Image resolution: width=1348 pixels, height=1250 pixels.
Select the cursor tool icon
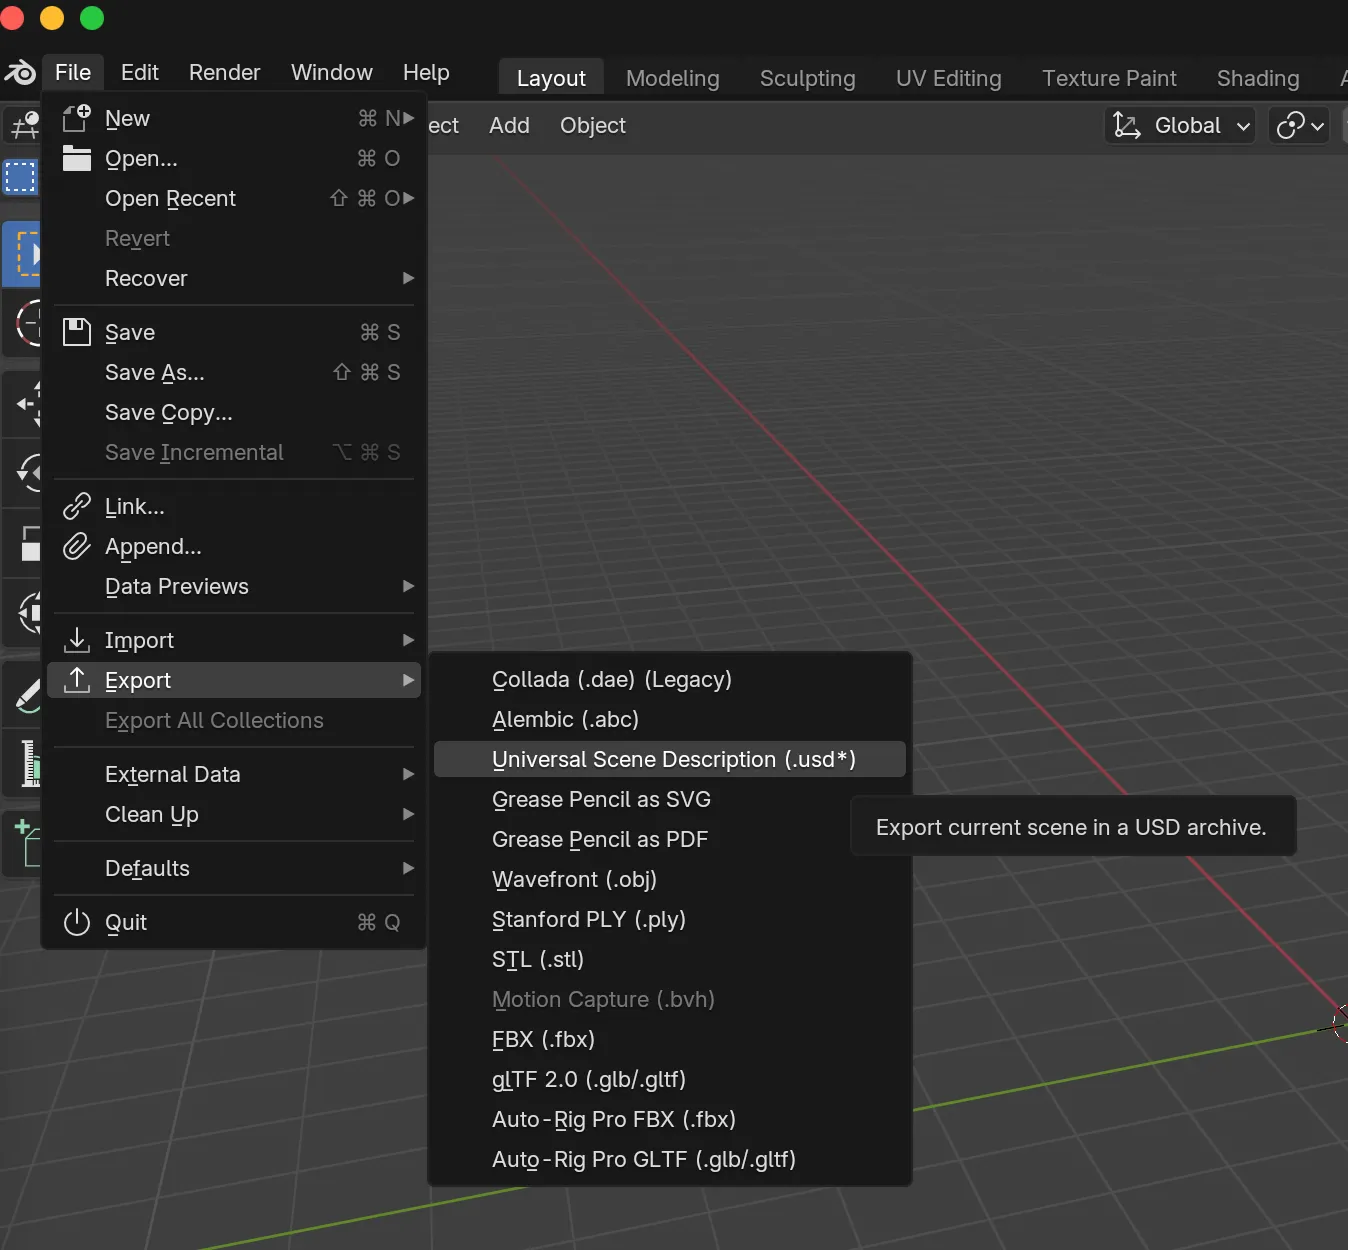click(24, 325)
